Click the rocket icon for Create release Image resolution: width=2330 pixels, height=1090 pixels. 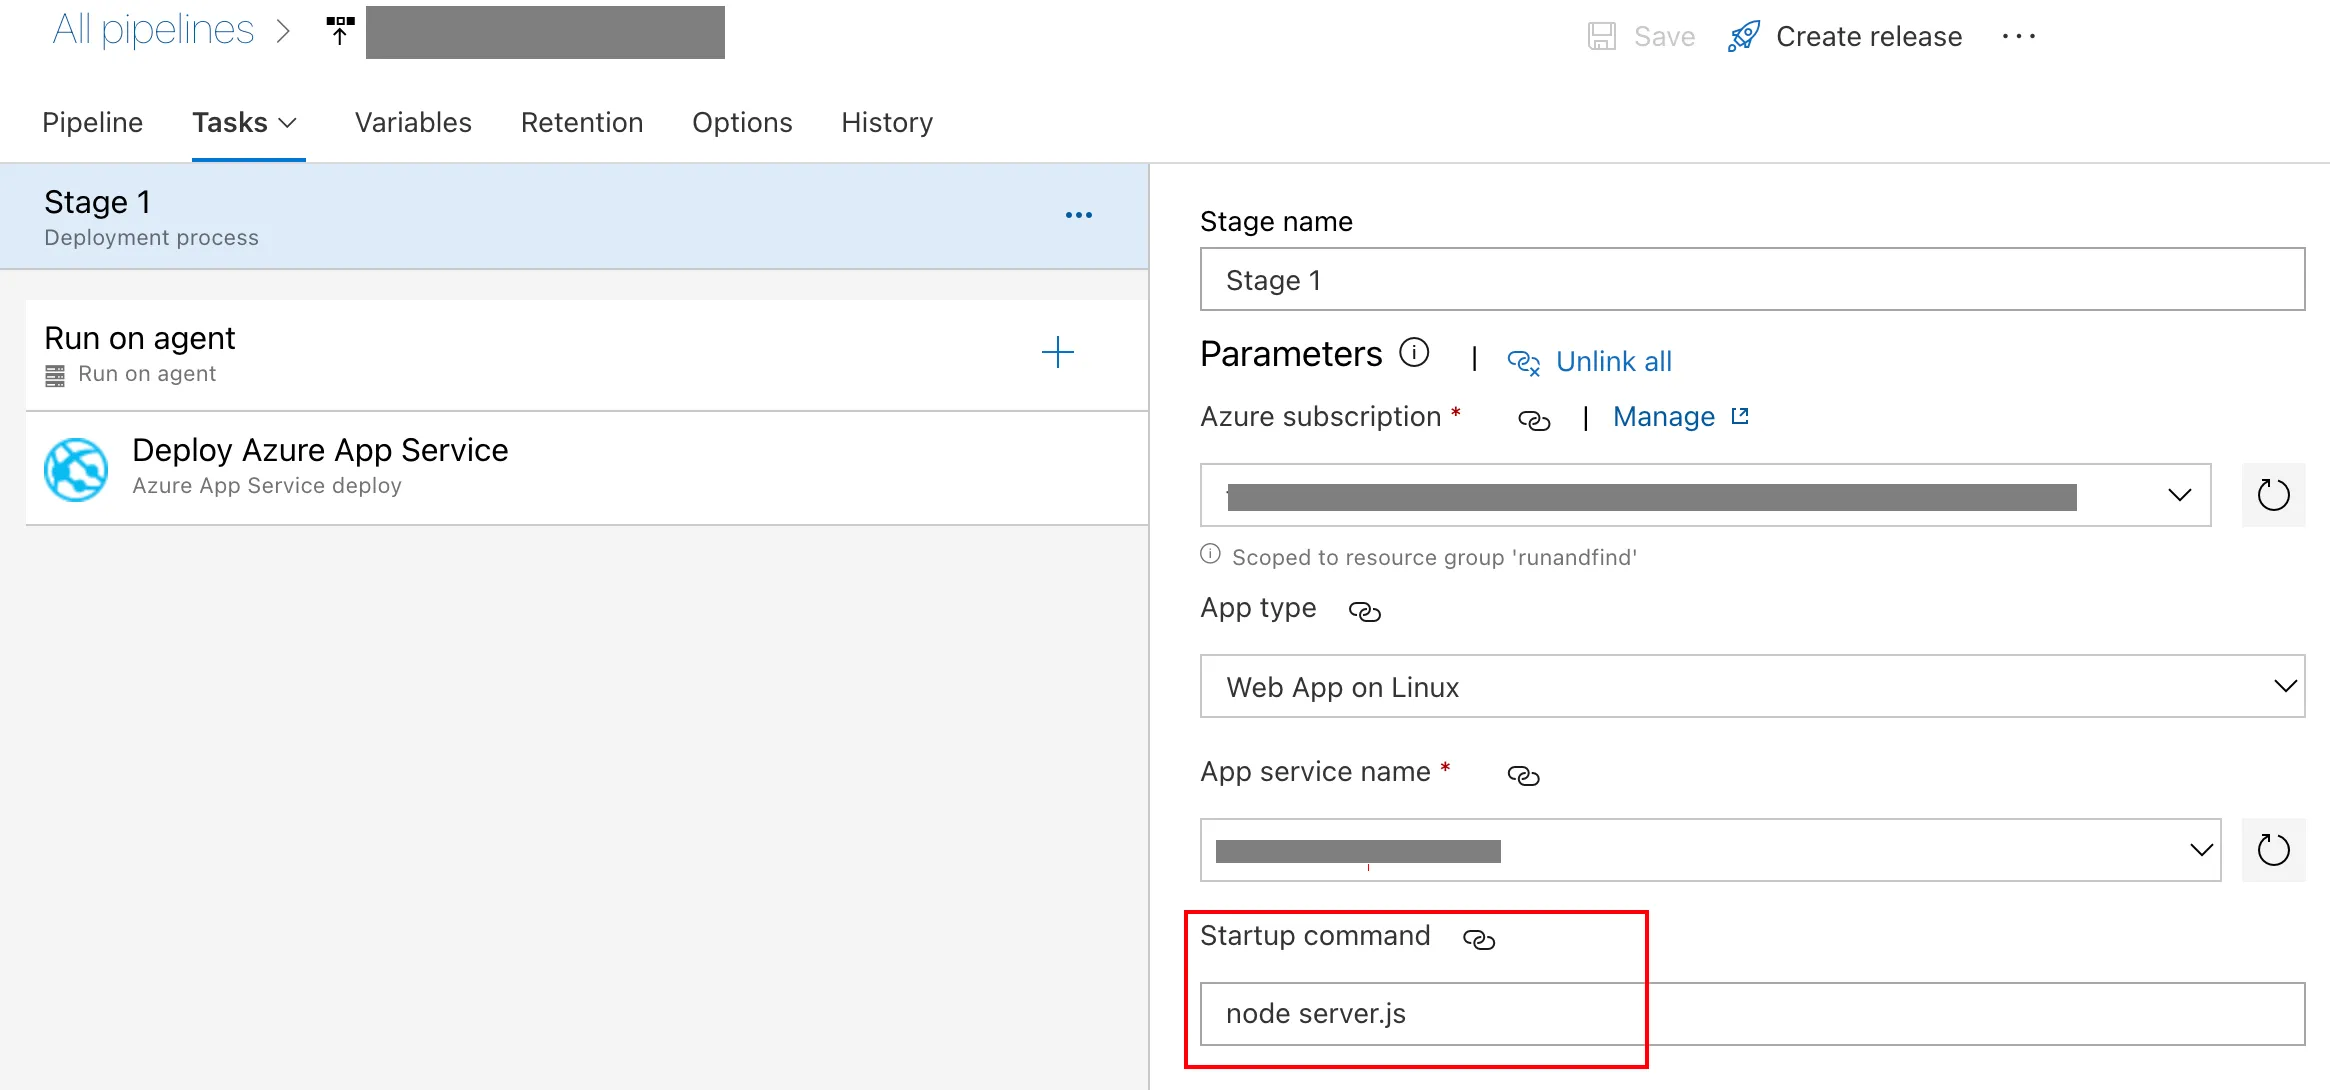point(1743,37)
